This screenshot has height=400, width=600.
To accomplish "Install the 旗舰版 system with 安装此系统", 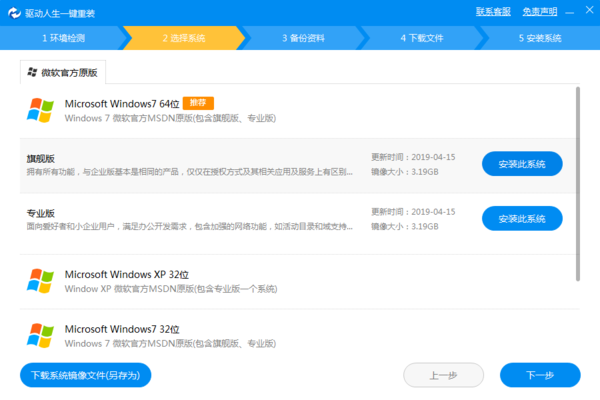I will pos(521,163).
